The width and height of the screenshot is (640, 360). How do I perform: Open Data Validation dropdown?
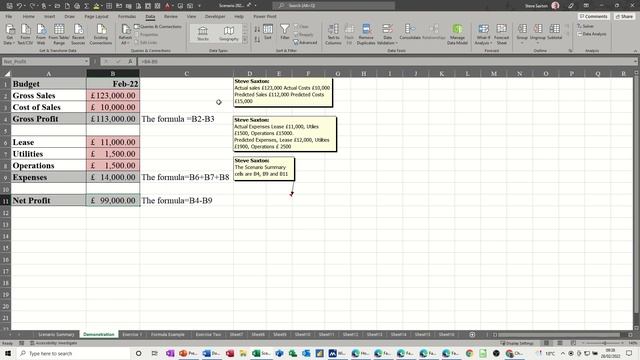[x=387, y=43]
